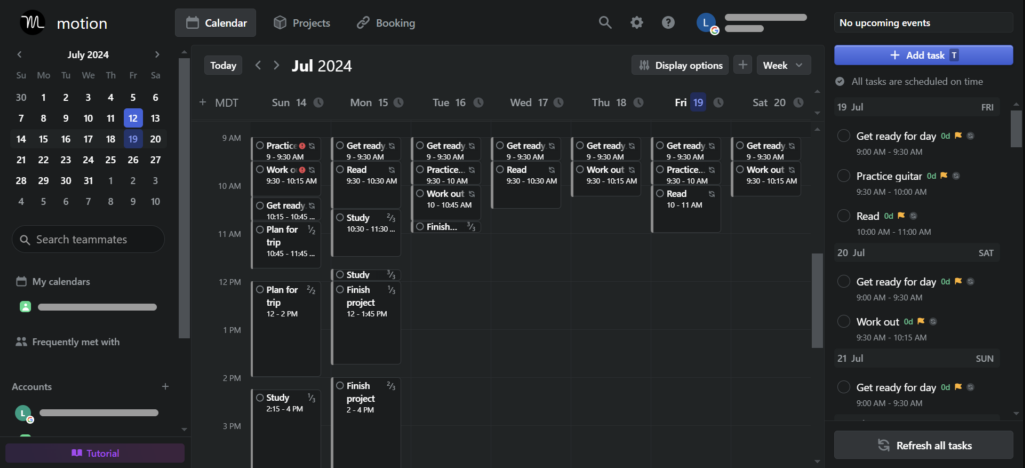This screenshot has width=1025, height=468.
Task: Open the Calendar tab
Action: coord(216,23)
